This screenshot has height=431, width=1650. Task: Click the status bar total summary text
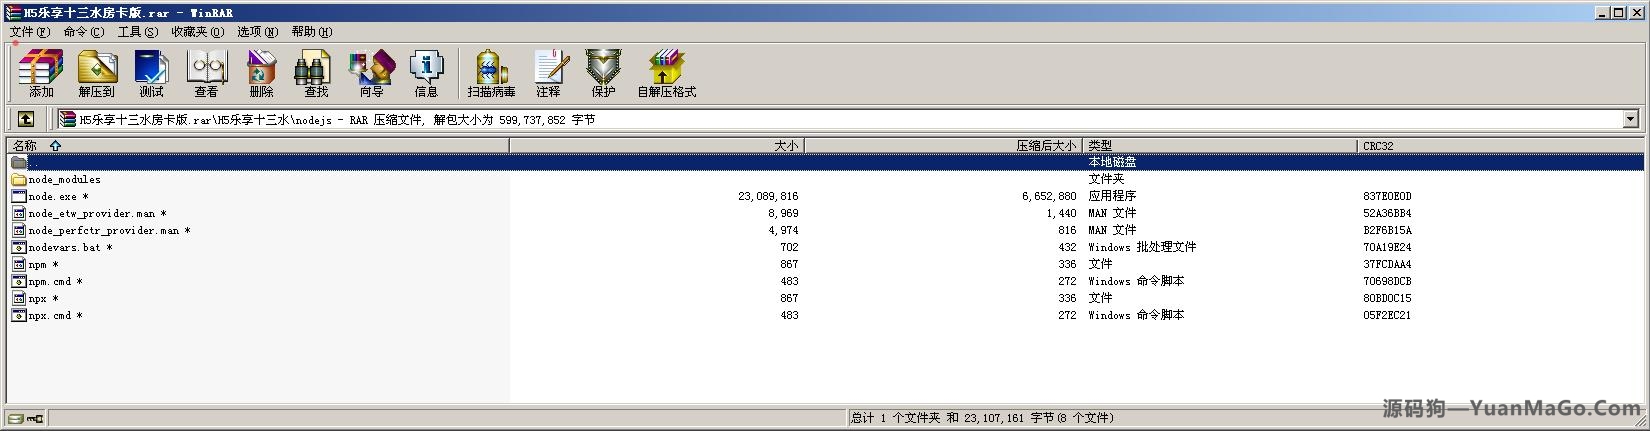(982, 418)
